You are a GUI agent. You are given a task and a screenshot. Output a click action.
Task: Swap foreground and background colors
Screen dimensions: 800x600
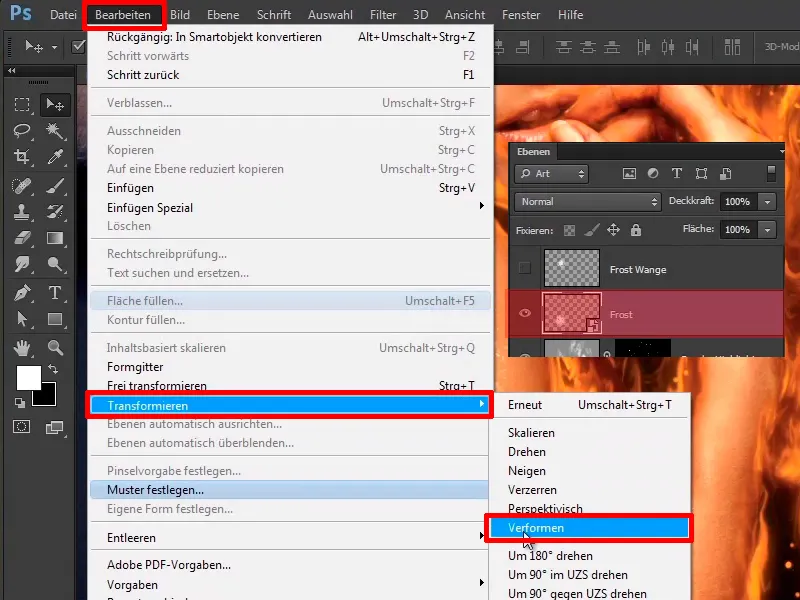(53, 368)
